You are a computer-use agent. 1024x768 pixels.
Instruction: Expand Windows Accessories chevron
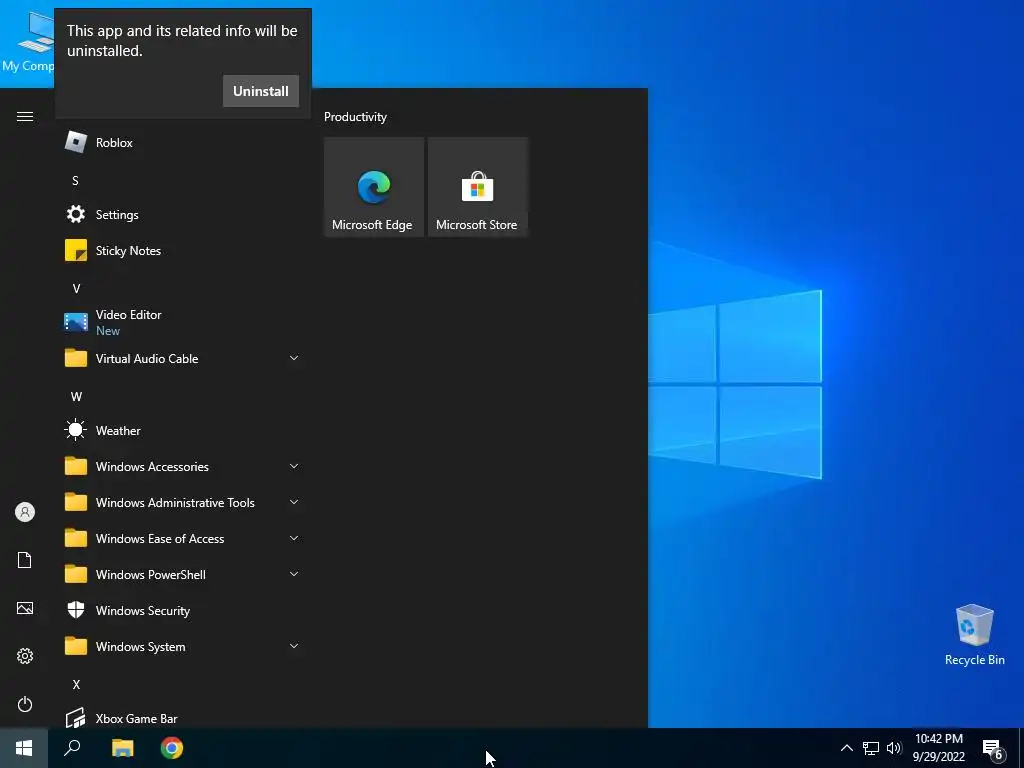tap(294, 466)
